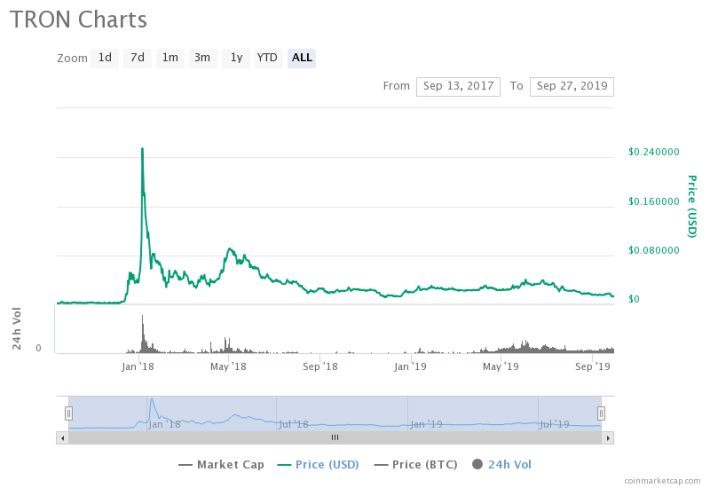This screenshot has width=710, height=488.
Task: Click the May '18 x-axis label
Action: [228, 366]
